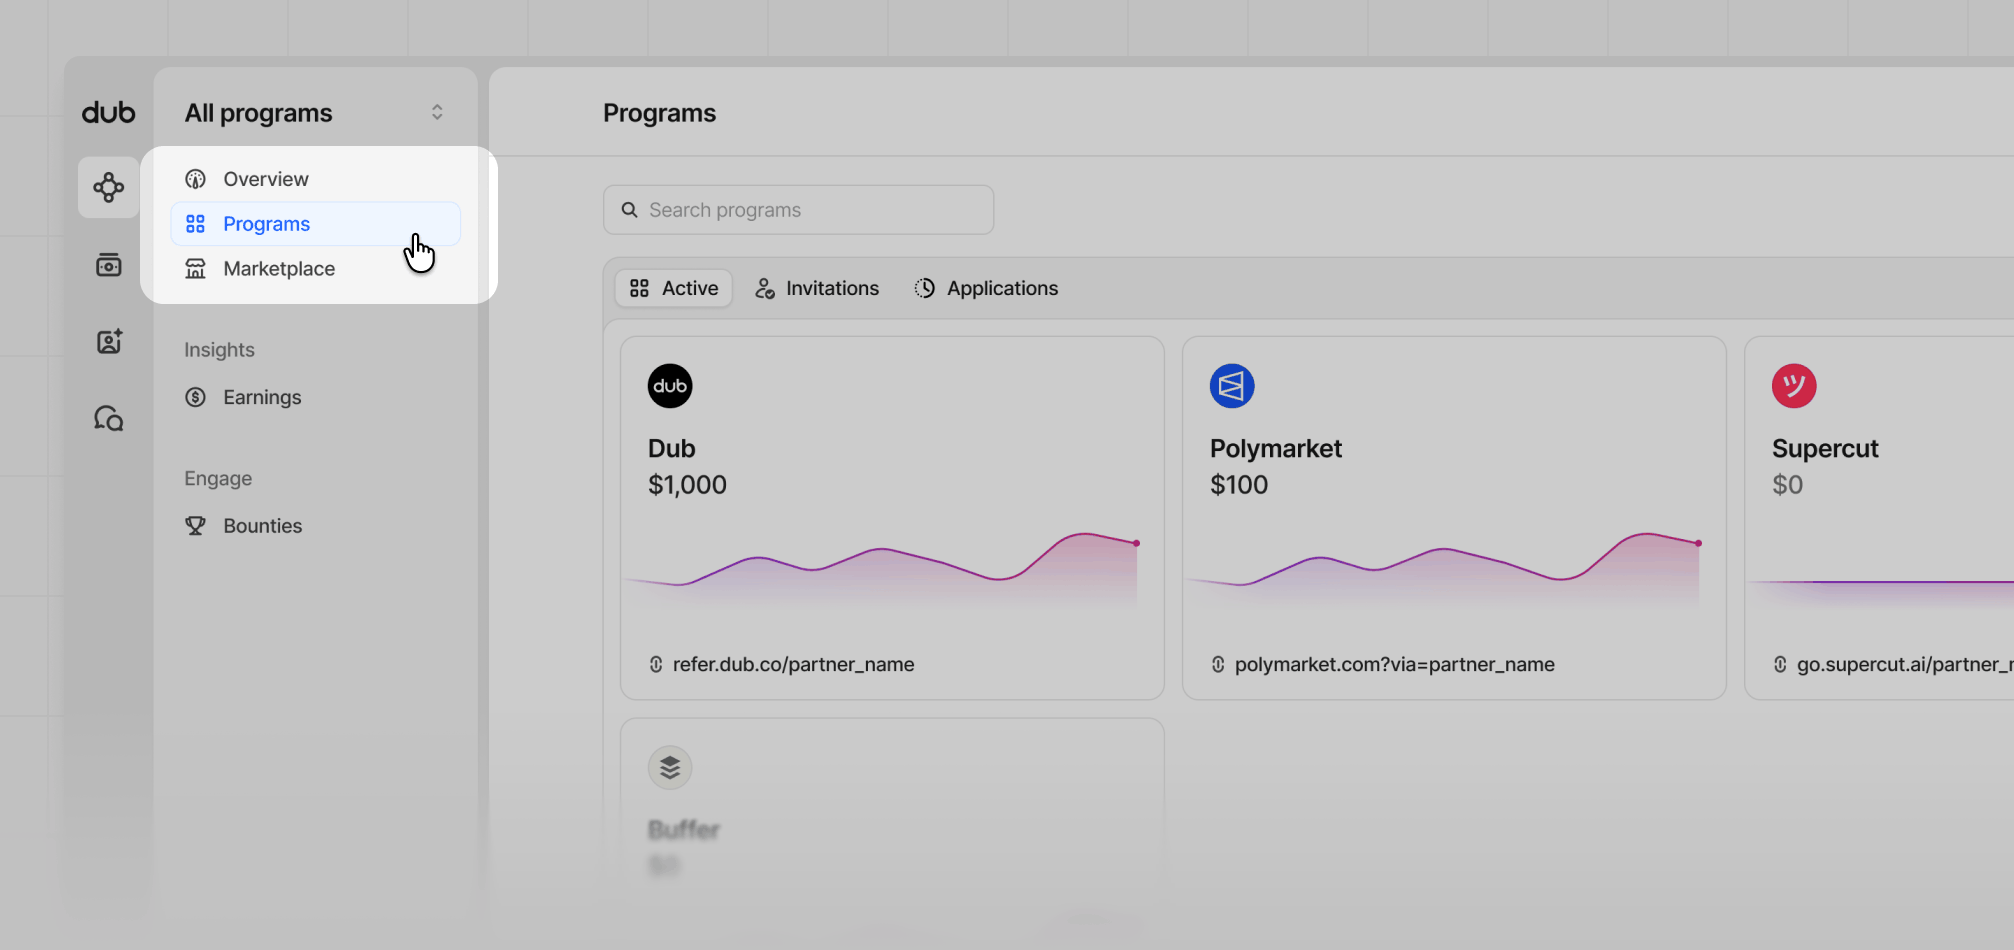
Task: Click the storefront icon next to Marketplace
Action: [x=196, y=269]
